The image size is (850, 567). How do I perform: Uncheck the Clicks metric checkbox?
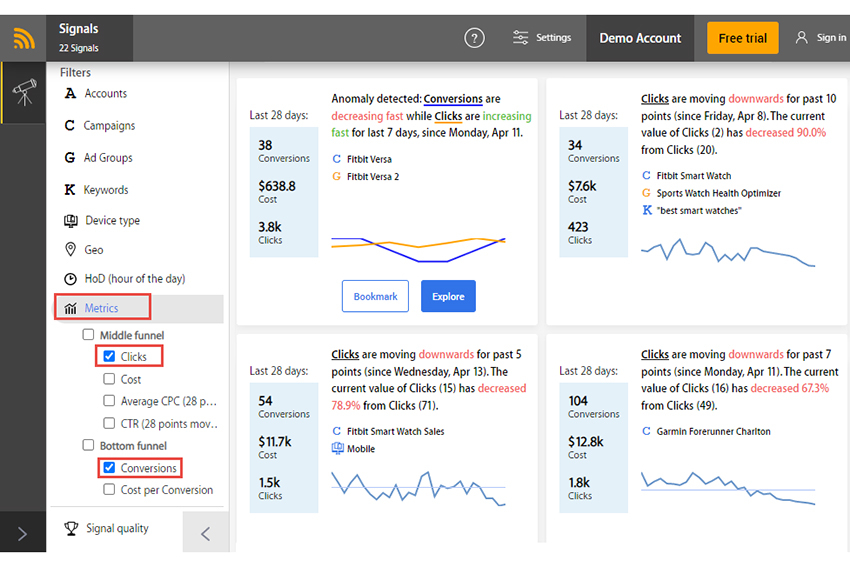click(110, 356)
